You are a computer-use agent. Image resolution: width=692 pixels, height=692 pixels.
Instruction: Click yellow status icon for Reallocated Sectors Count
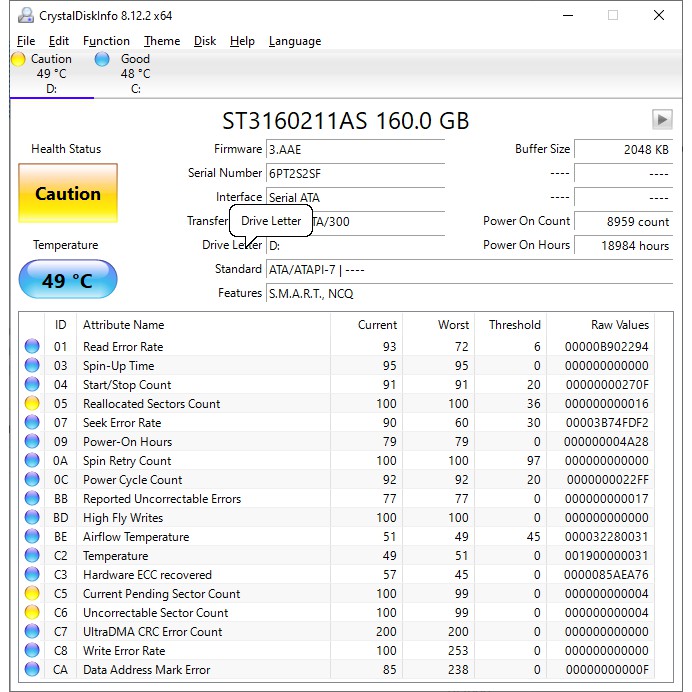tap(33, 404)
